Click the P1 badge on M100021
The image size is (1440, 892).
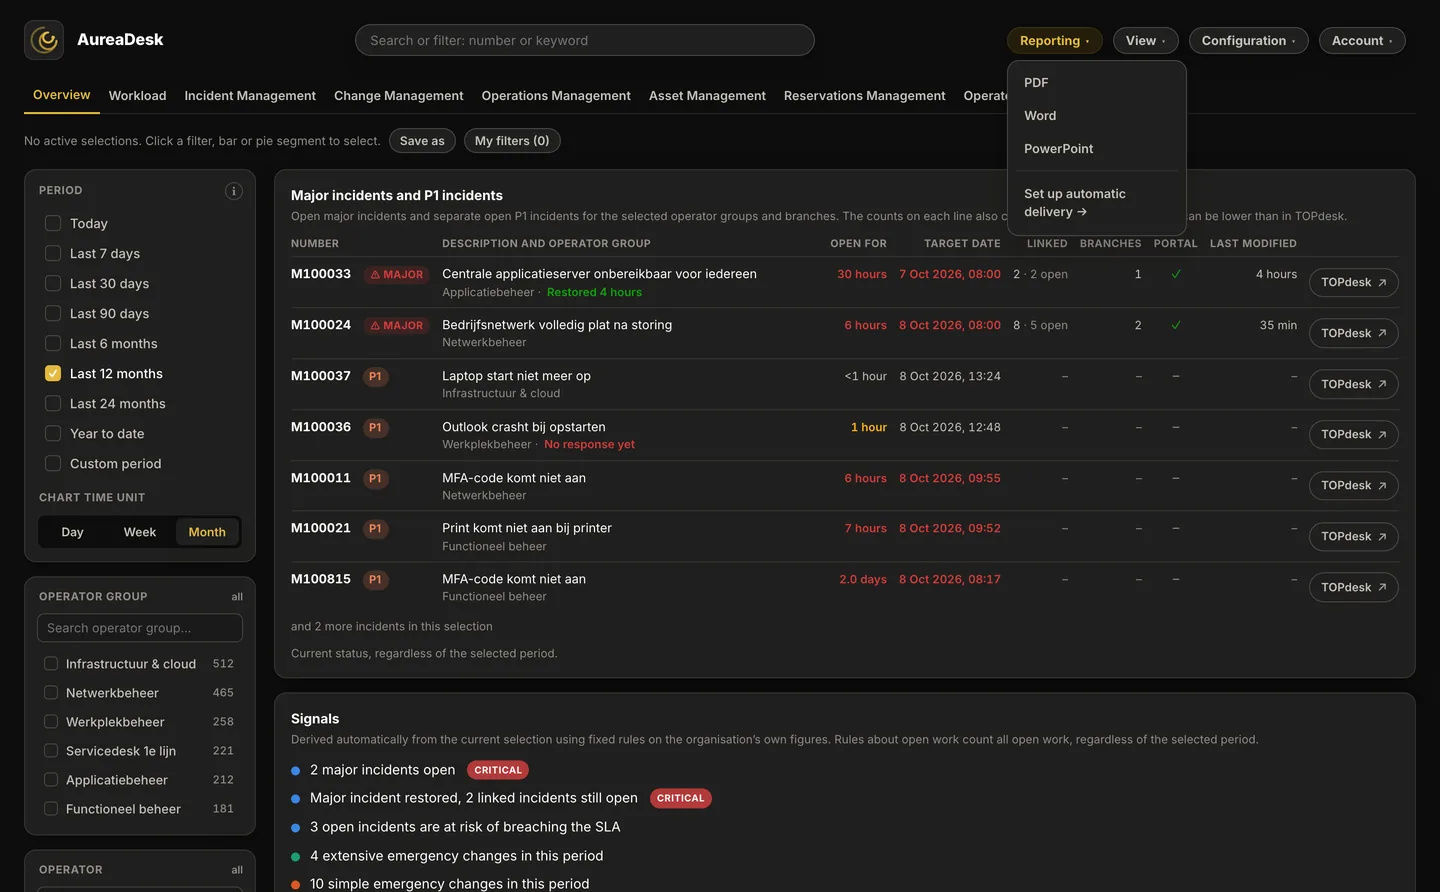[375, 529]
